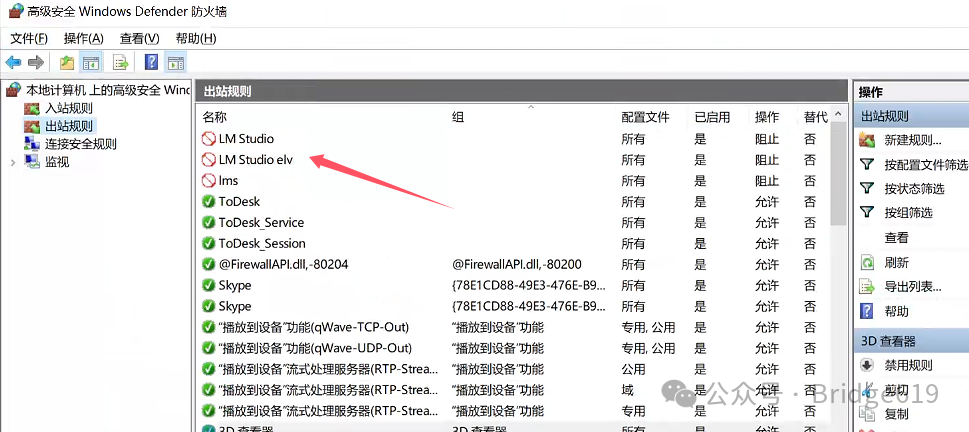The image size is (969, 432).
Task: Select 出站规则 in the tree
Action: click(x=69, y=127)
